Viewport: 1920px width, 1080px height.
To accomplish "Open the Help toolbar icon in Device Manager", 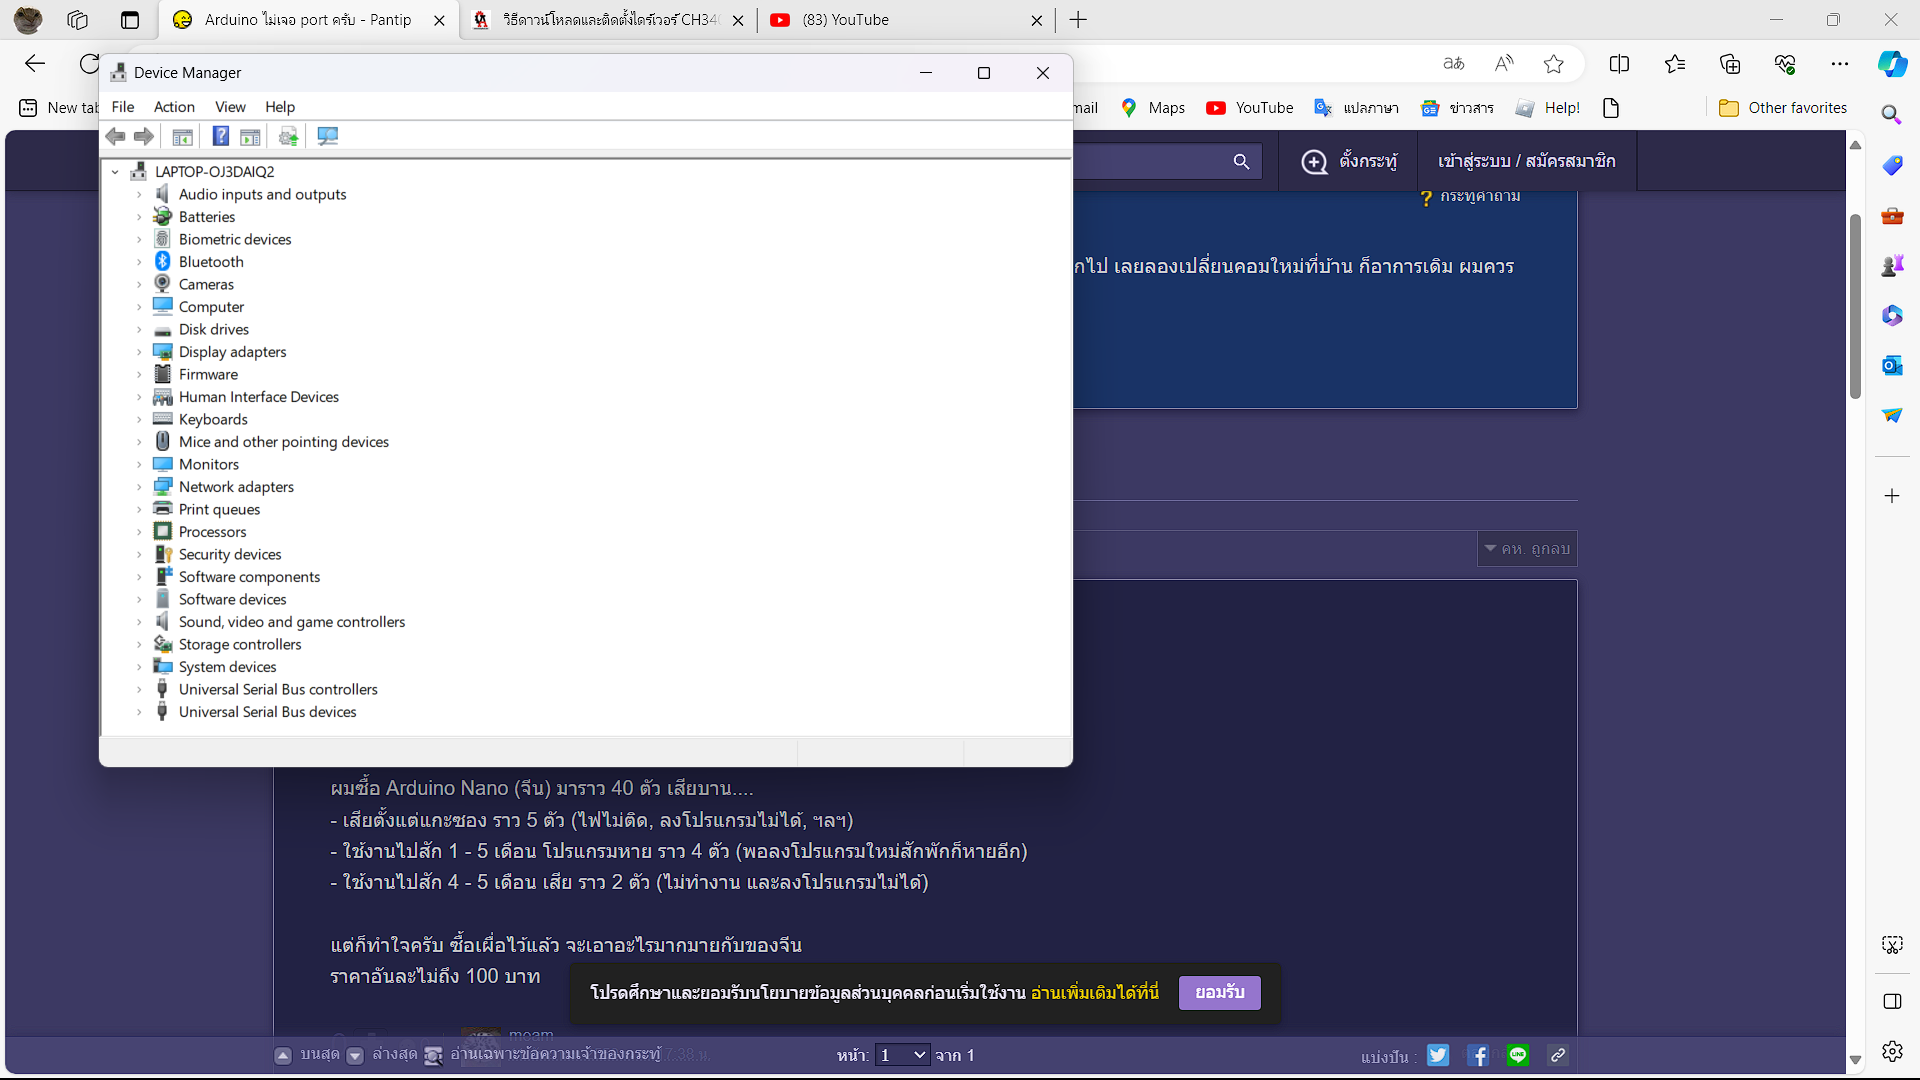I will click(x=221, y=136).
